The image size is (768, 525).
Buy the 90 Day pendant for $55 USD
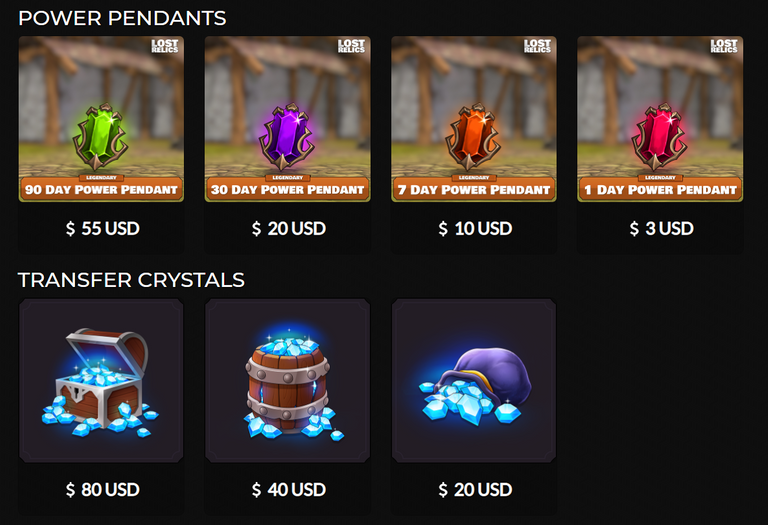click(102, 228)
